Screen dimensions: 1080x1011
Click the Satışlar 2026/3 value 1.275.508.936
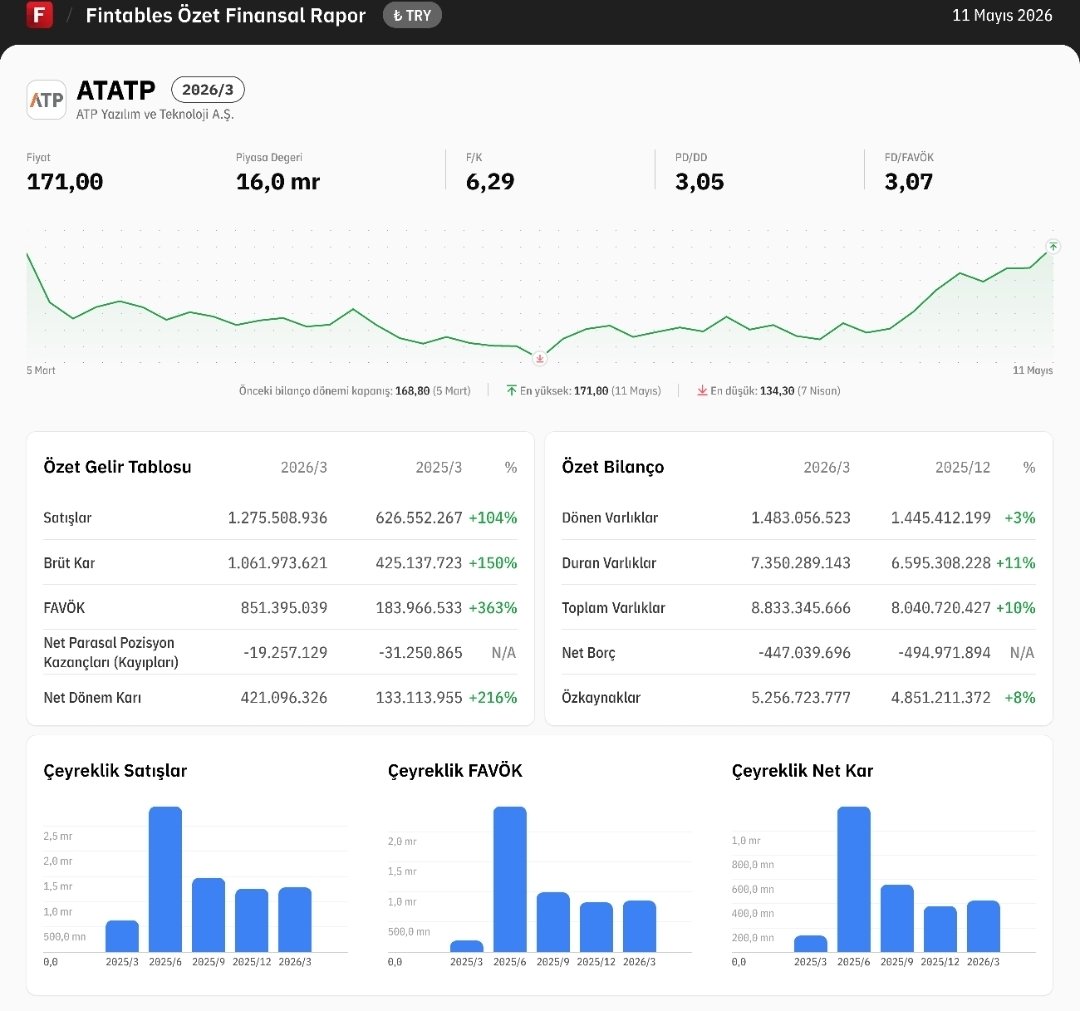tap(278, 518)
